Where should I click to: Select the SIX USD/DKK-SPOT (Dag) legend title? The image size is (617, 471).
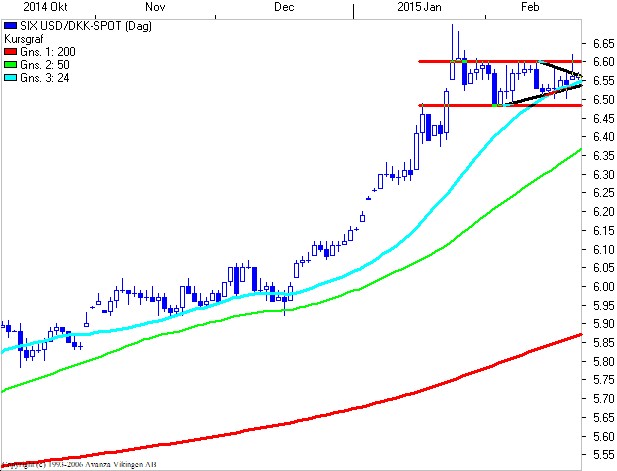pos(86,26)
